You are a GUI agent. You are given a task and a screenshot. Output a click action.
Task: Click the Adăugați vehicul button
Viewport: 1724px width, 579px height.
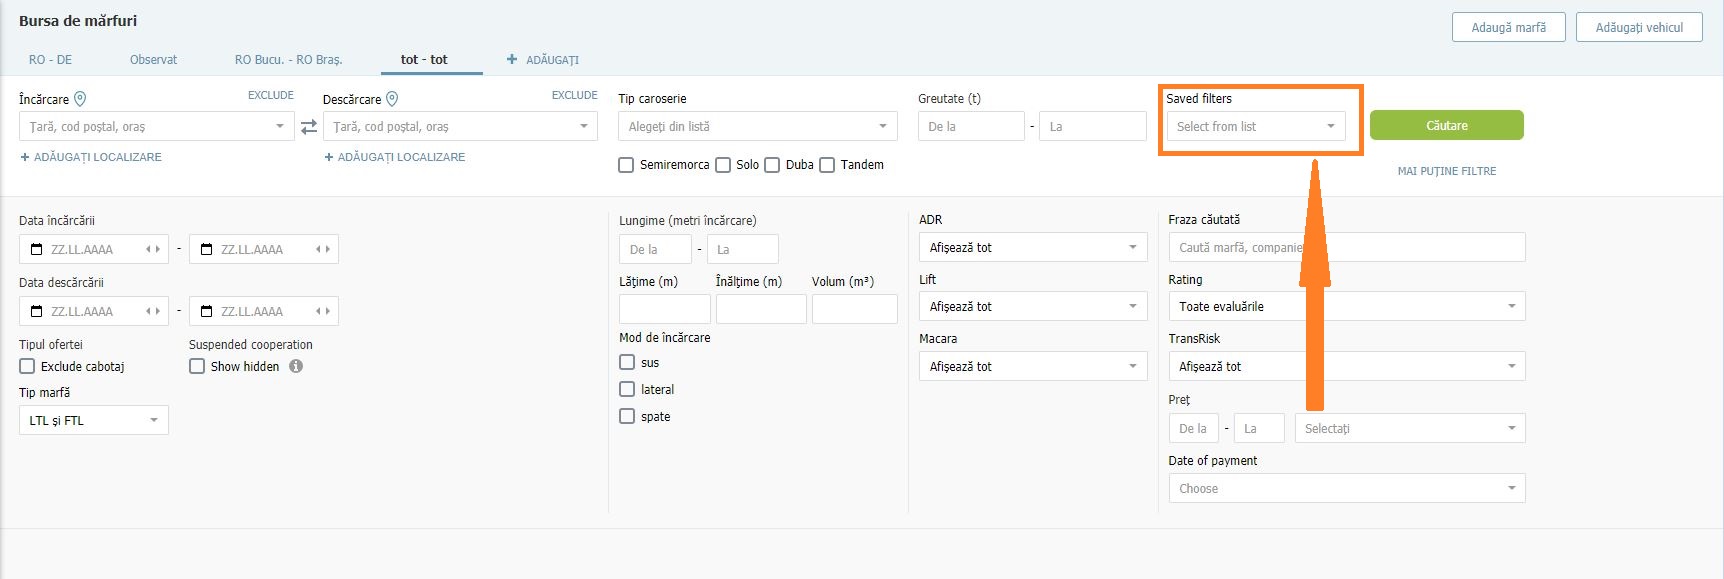coord(1639,27)
